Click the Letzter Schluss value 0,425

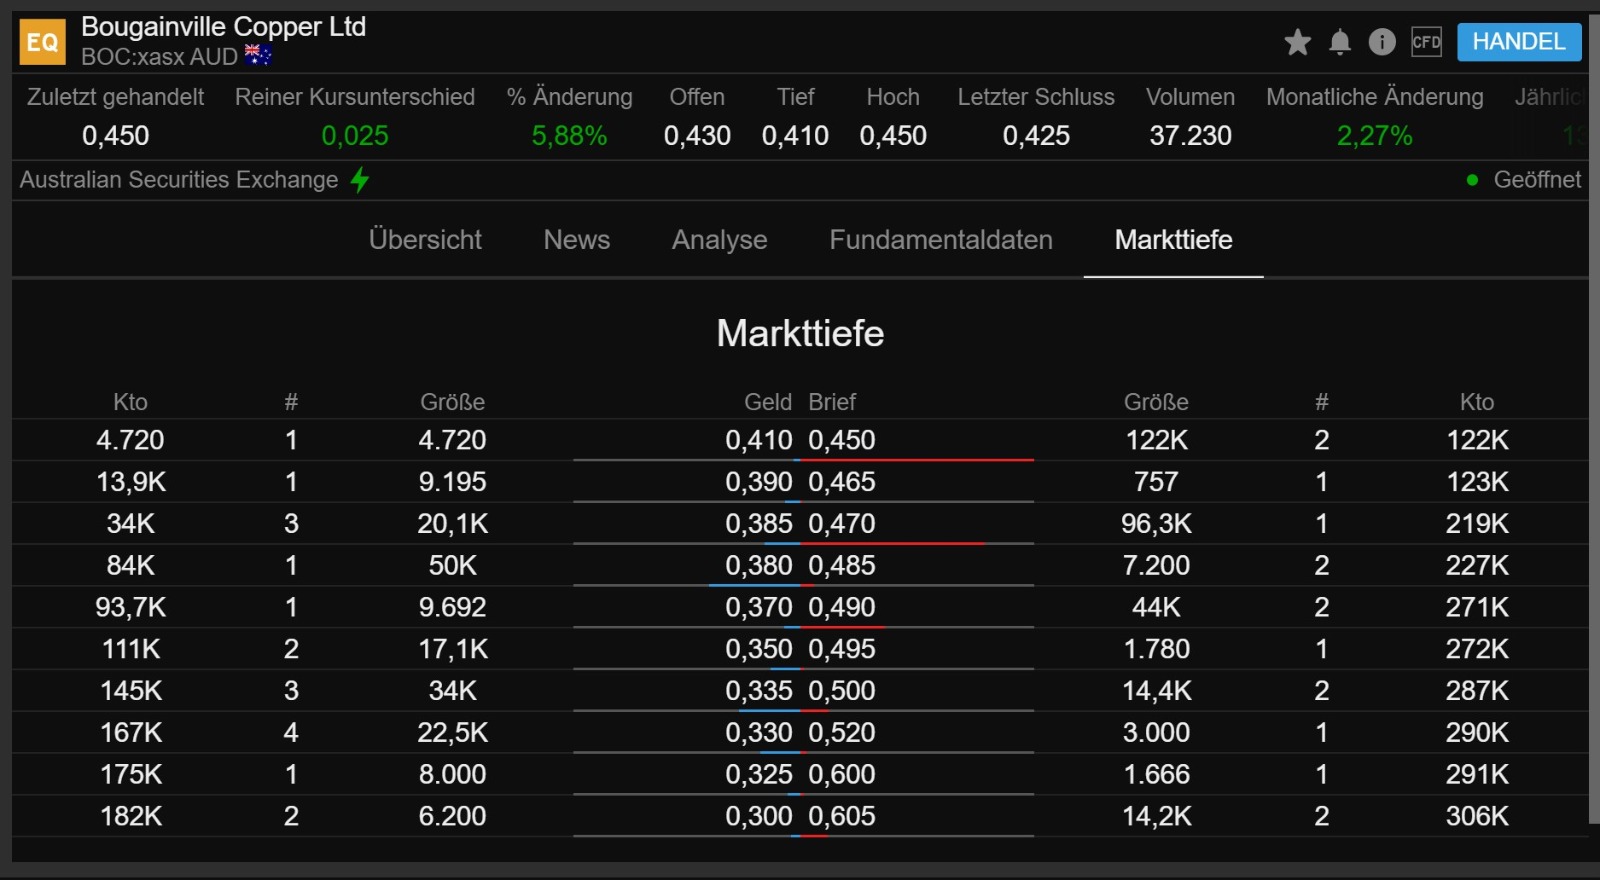1036,136
